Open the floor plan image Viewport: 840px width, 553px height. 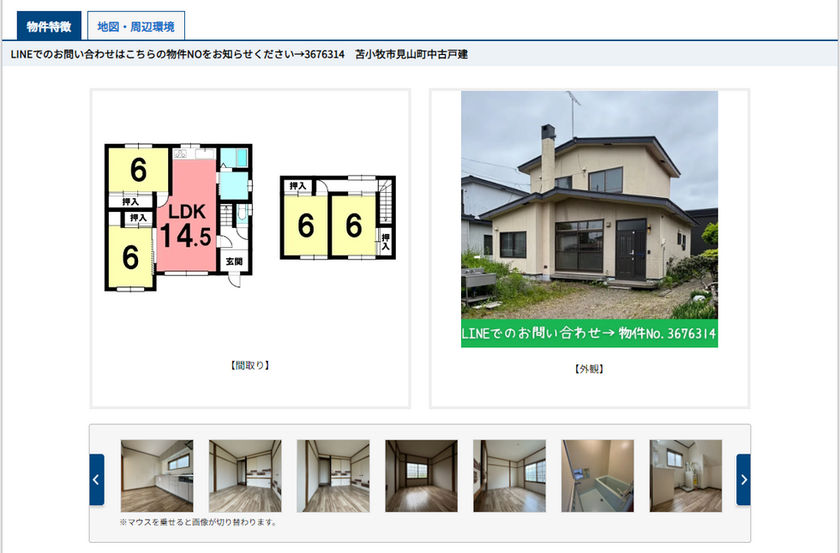(250, 218)
